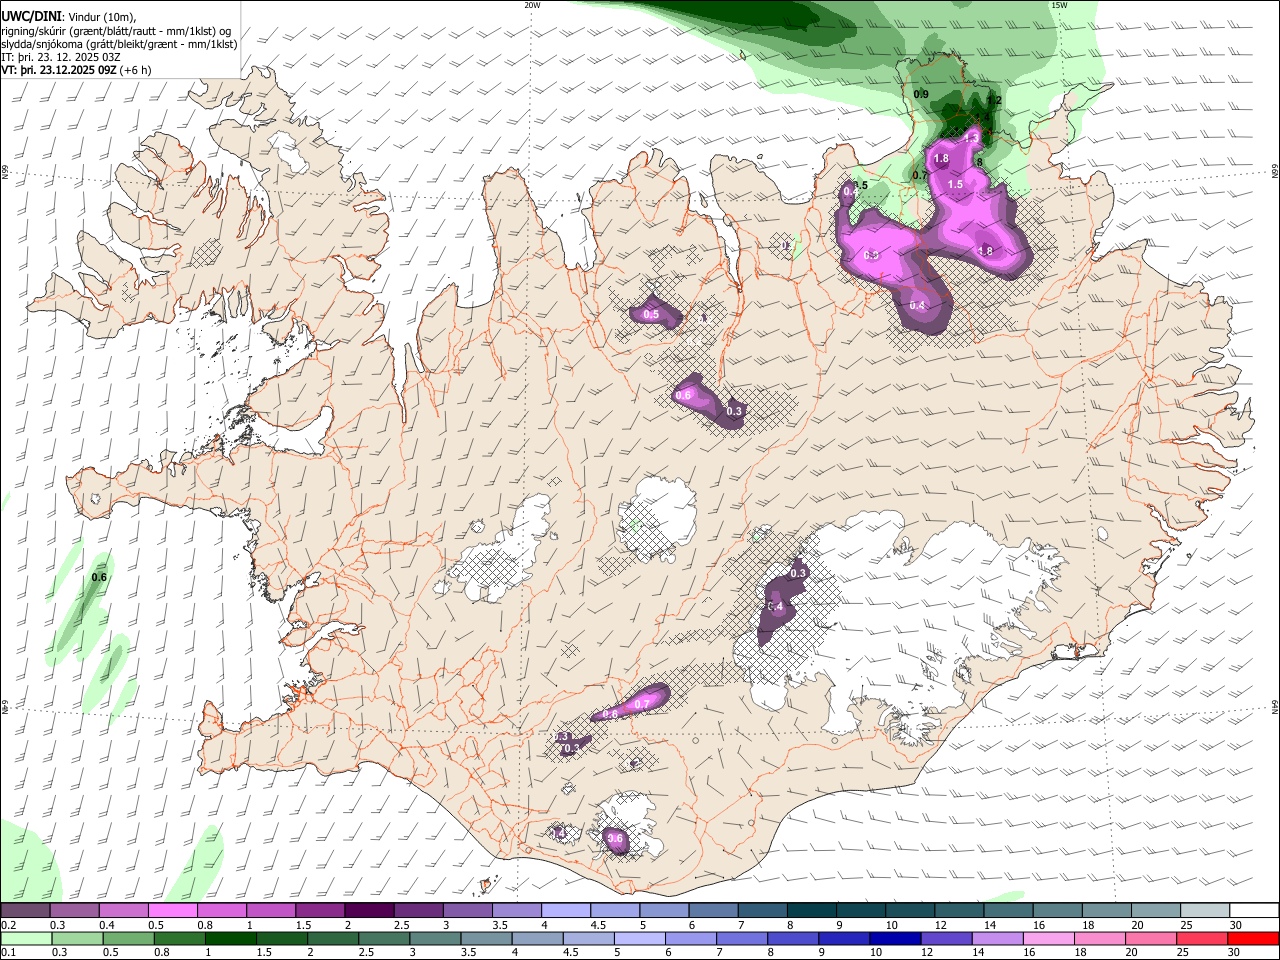
Task: Choose the medium green 0.5 swatch in lower legend row
Action: [128, 939]
